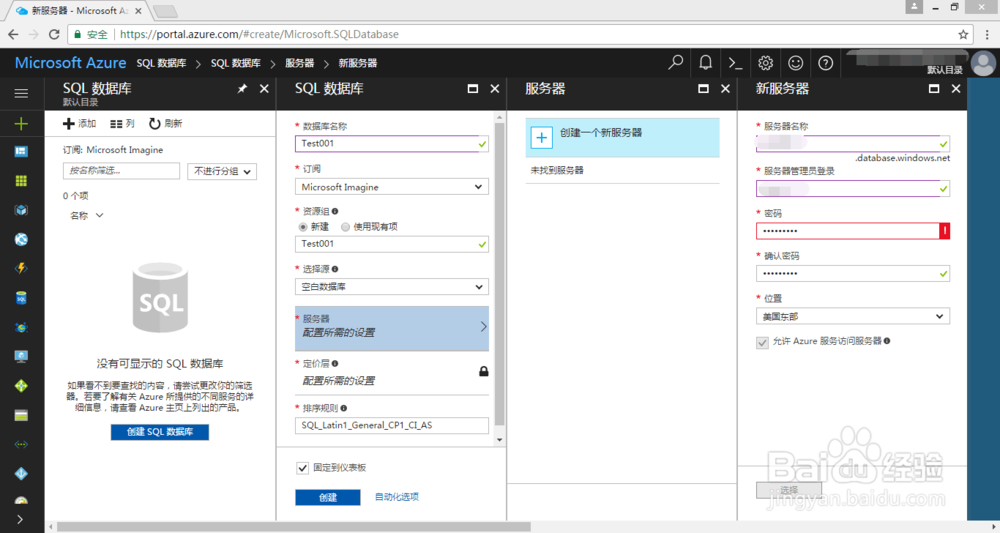Click the account avatar in top right
The image size is (1000, 533).
click(983, 63)
